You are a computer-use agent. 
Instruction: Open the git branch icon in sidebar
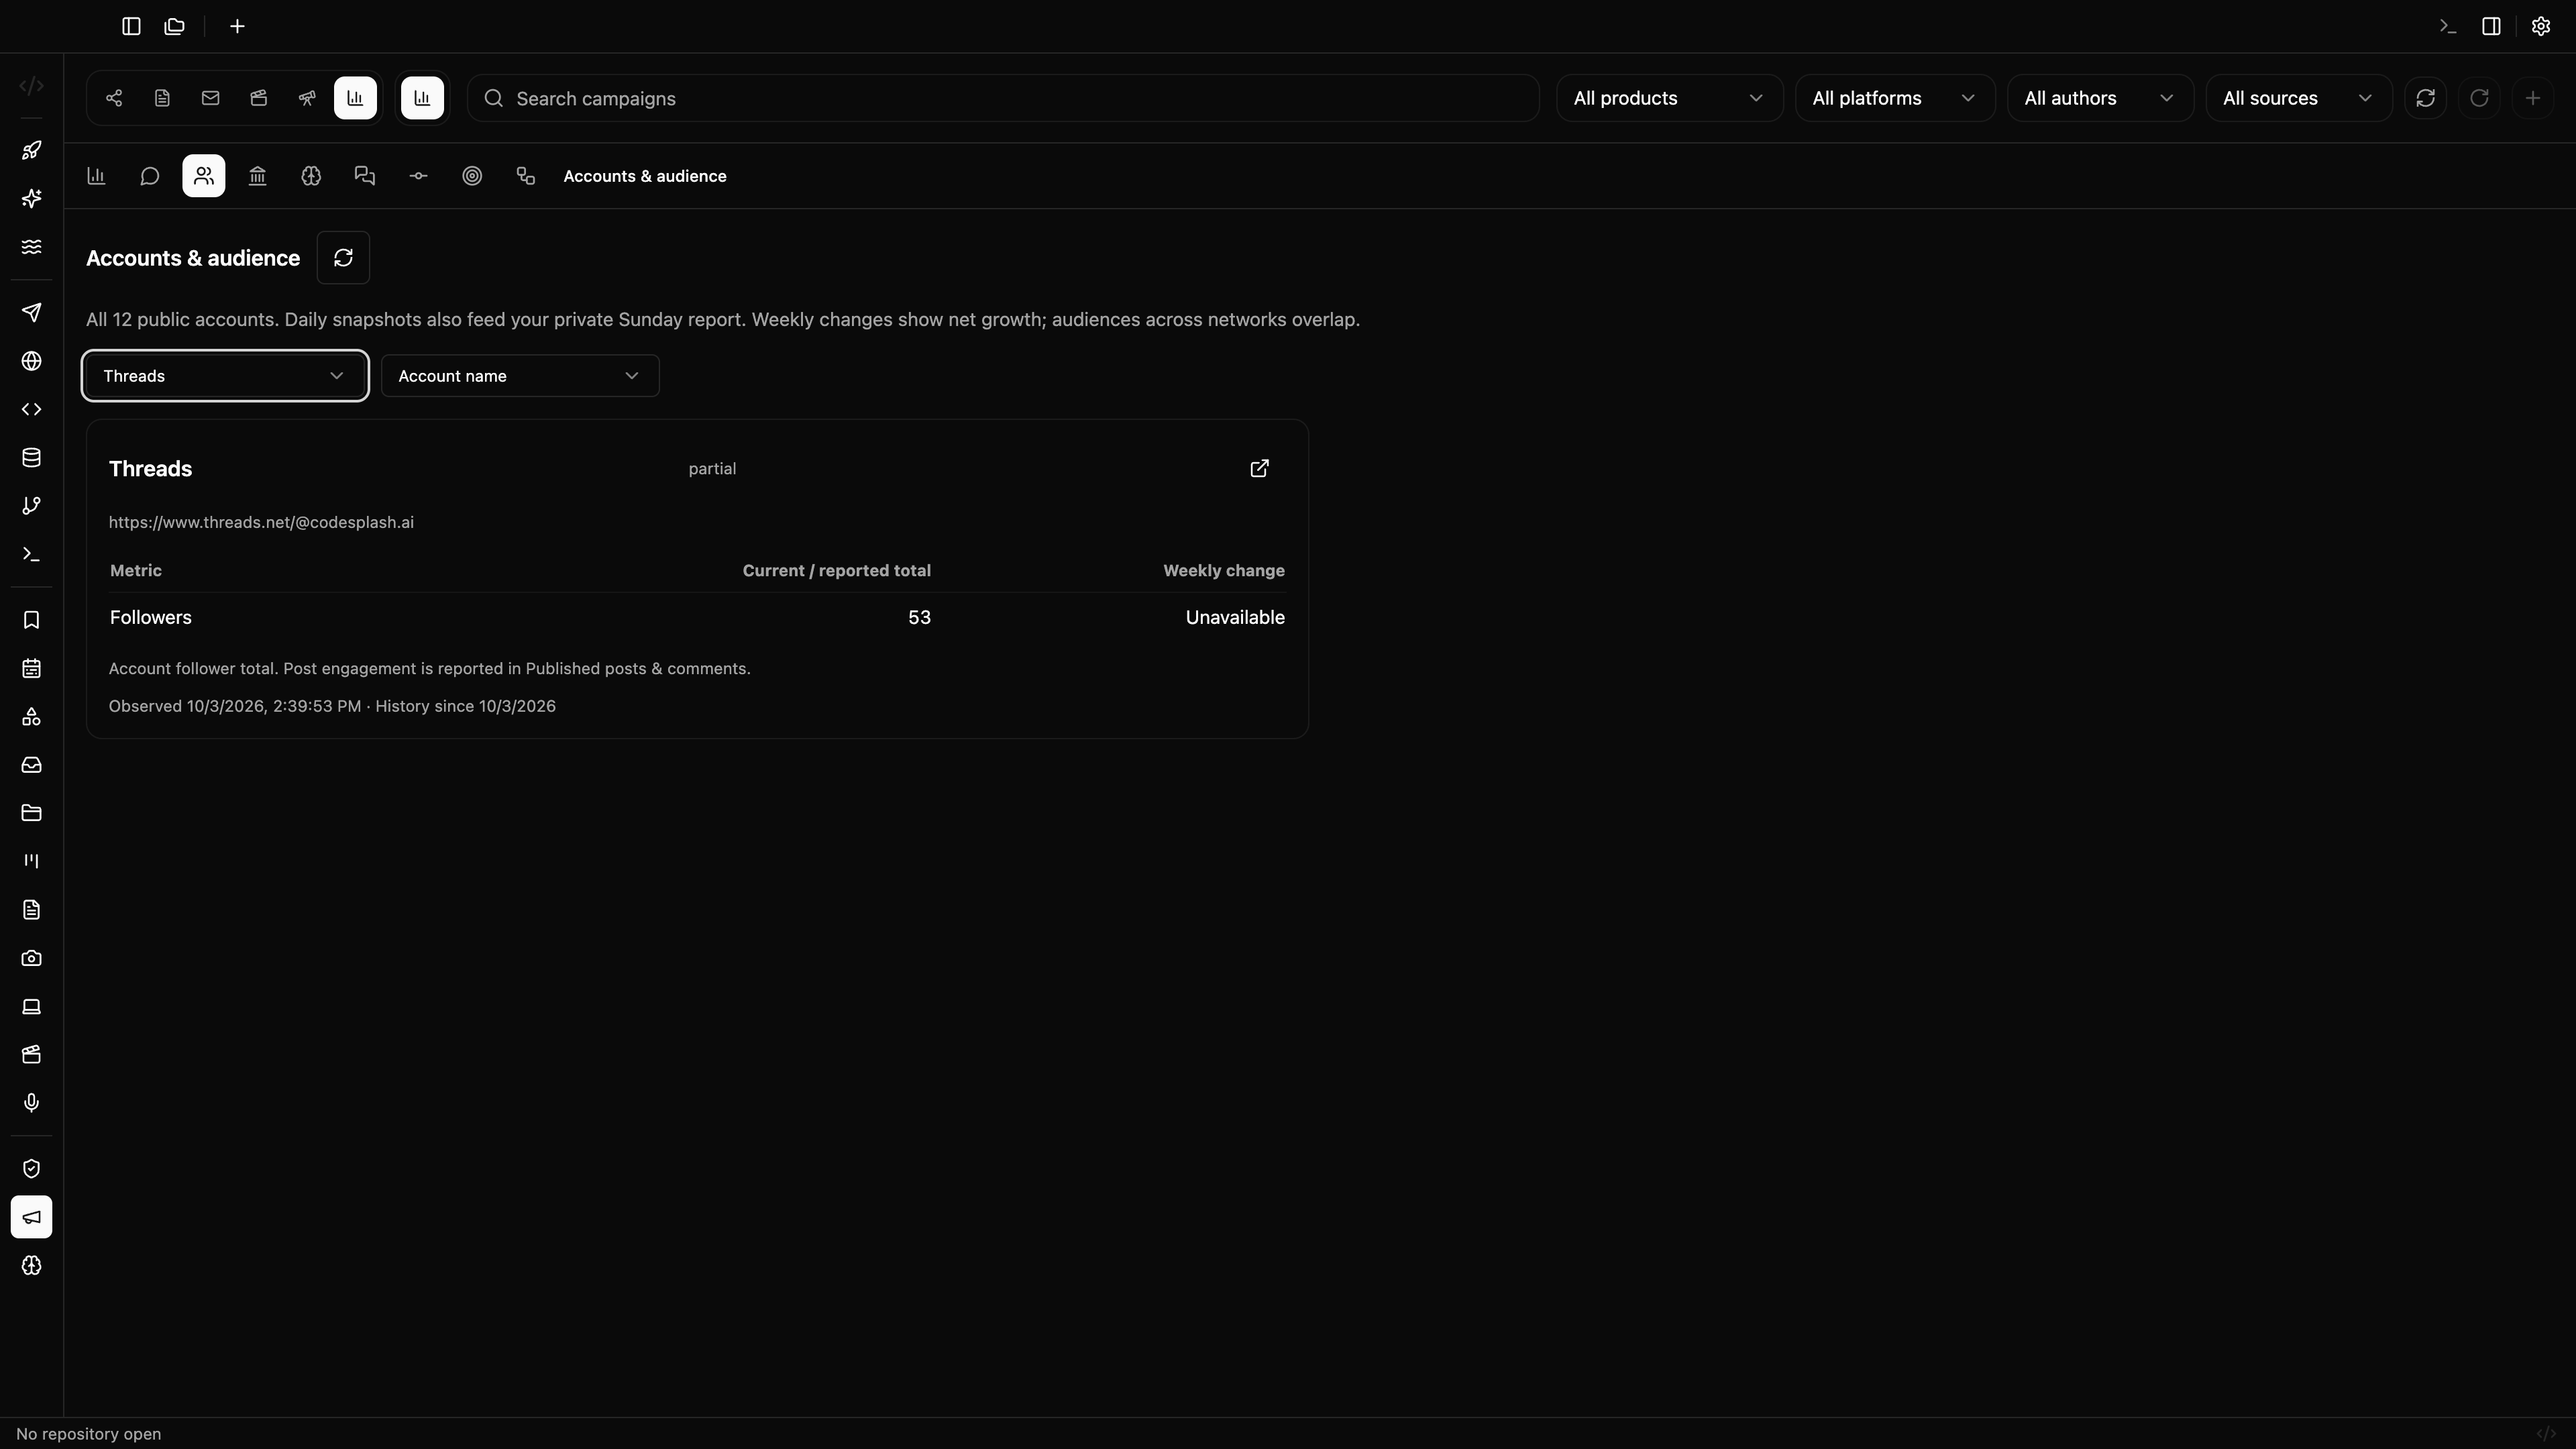[x=31, y=506]
